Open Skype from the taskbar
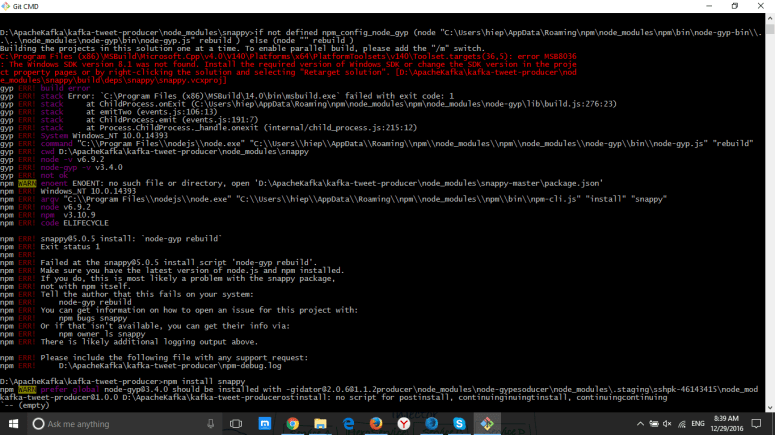Screen dimensions: 775x435 pos(459,424)
